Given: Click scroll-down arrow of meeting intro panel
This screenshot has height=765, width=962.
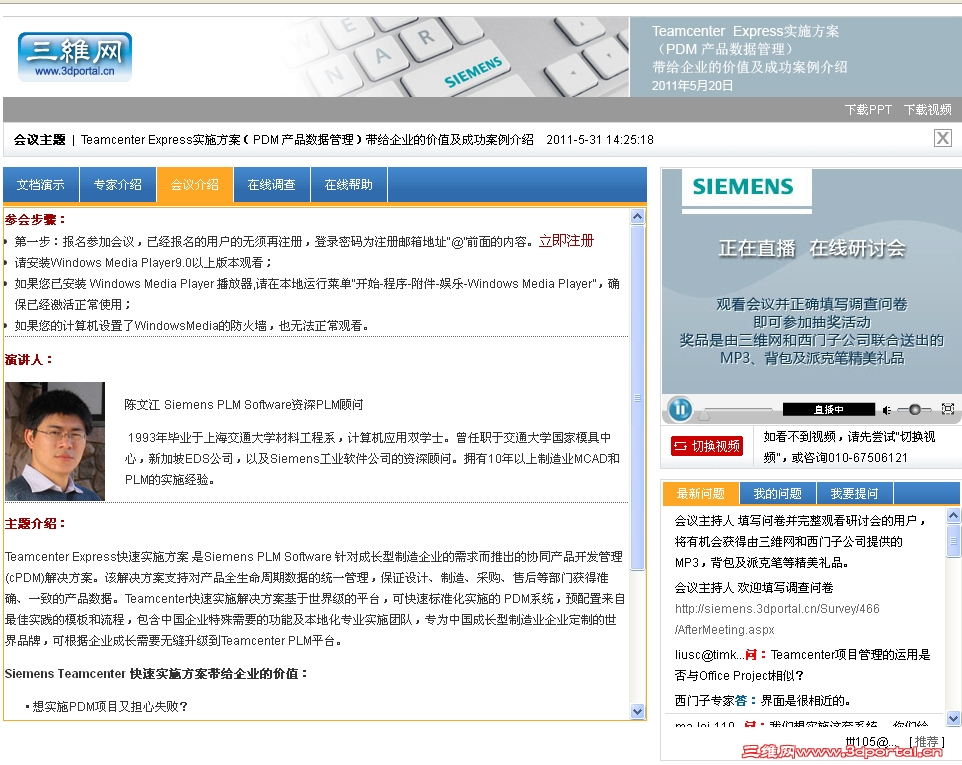Looking at the screenshot, I should point(637,712).
